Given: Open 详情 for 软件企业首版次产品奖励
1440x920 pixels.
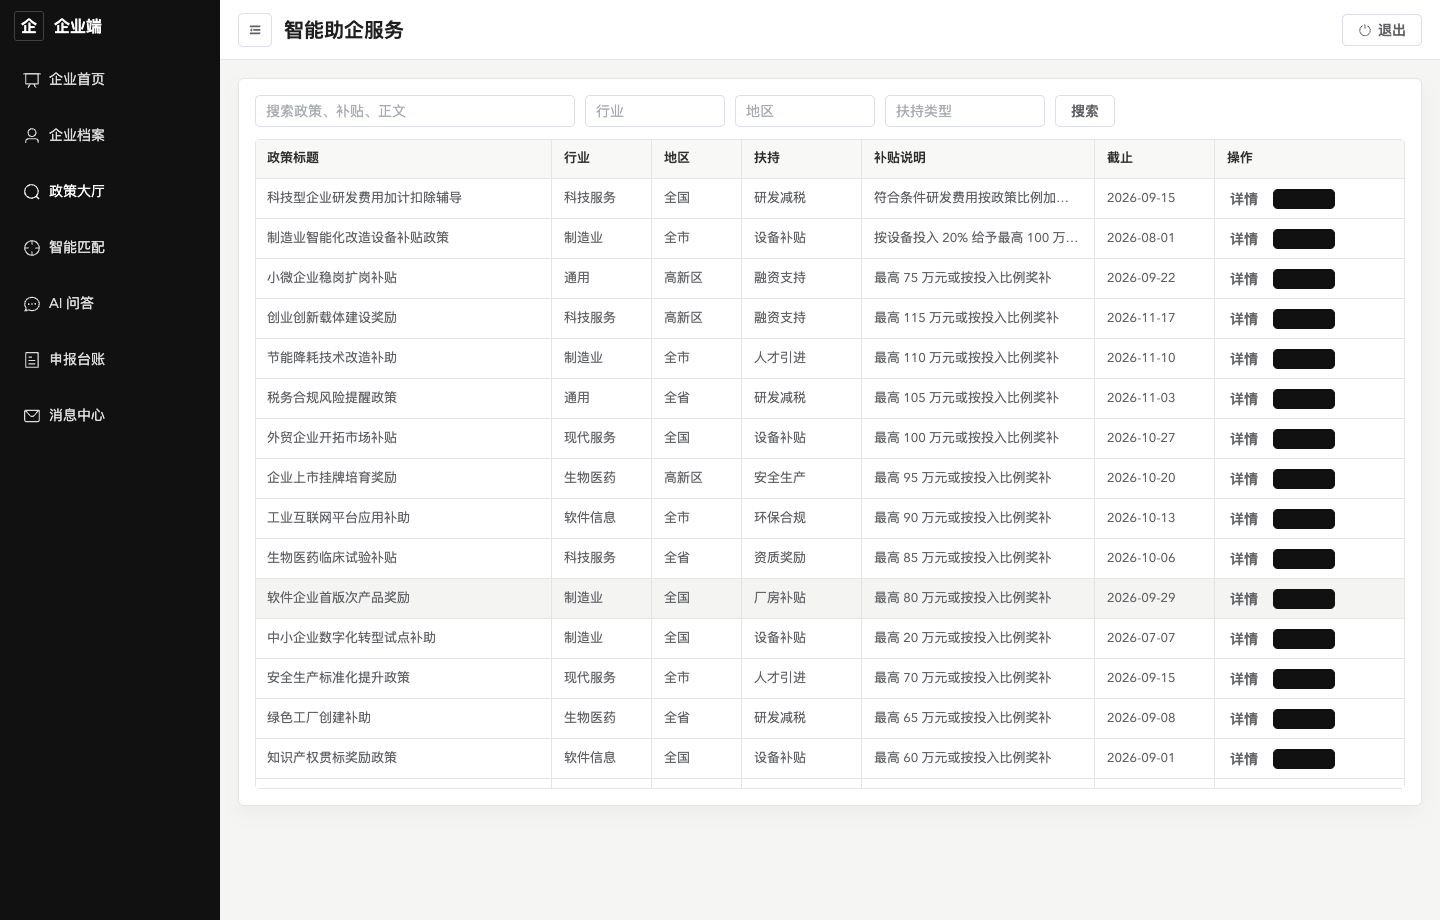Looking at the screenshot, I should coord(1244,599).
